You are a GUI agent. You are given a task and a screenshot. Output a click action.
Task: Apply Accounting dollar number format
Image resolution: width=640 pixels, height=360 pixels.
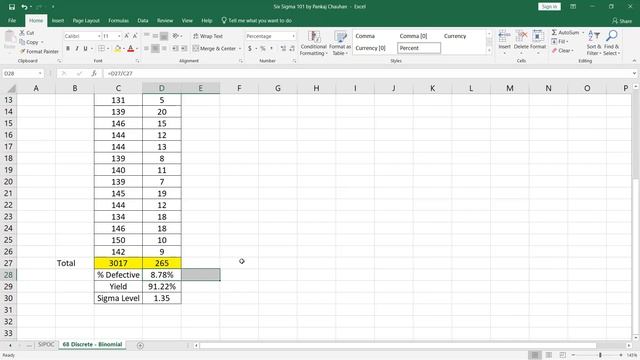[x=250, y=49]
